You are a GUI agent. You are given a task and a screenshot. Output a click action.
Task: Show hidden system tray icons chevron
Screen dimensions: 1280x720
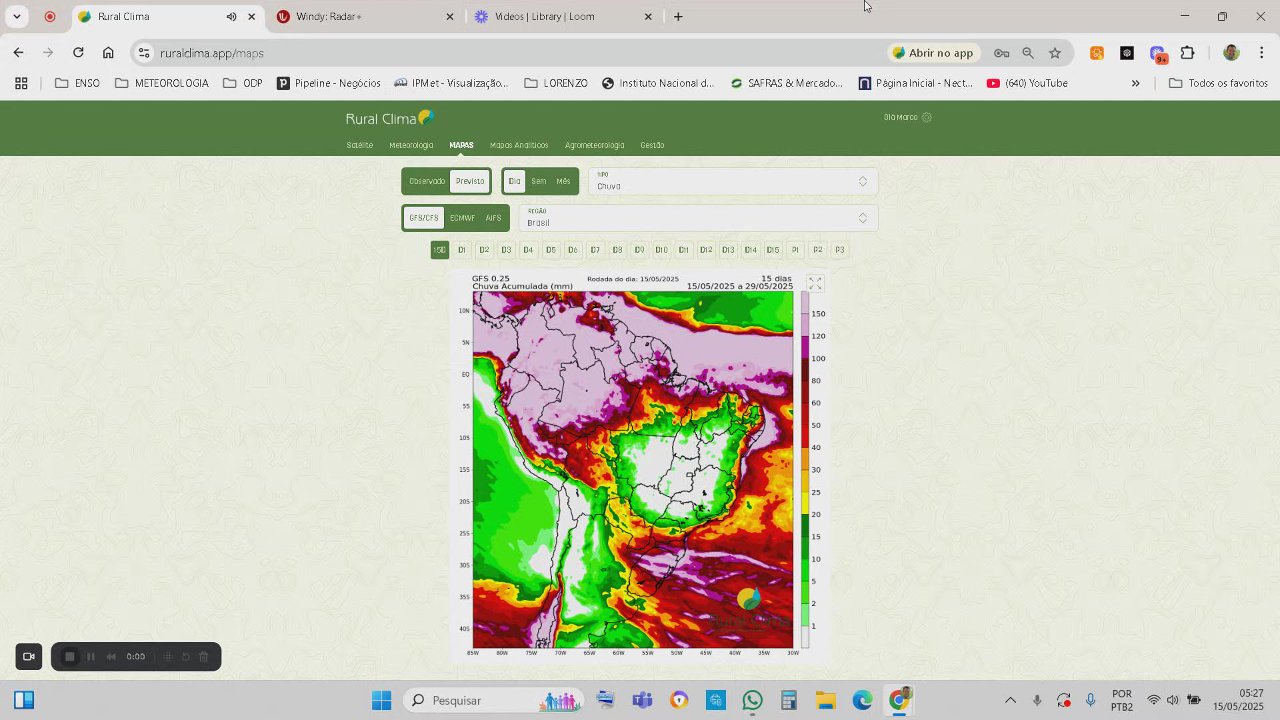(1010, 700)
